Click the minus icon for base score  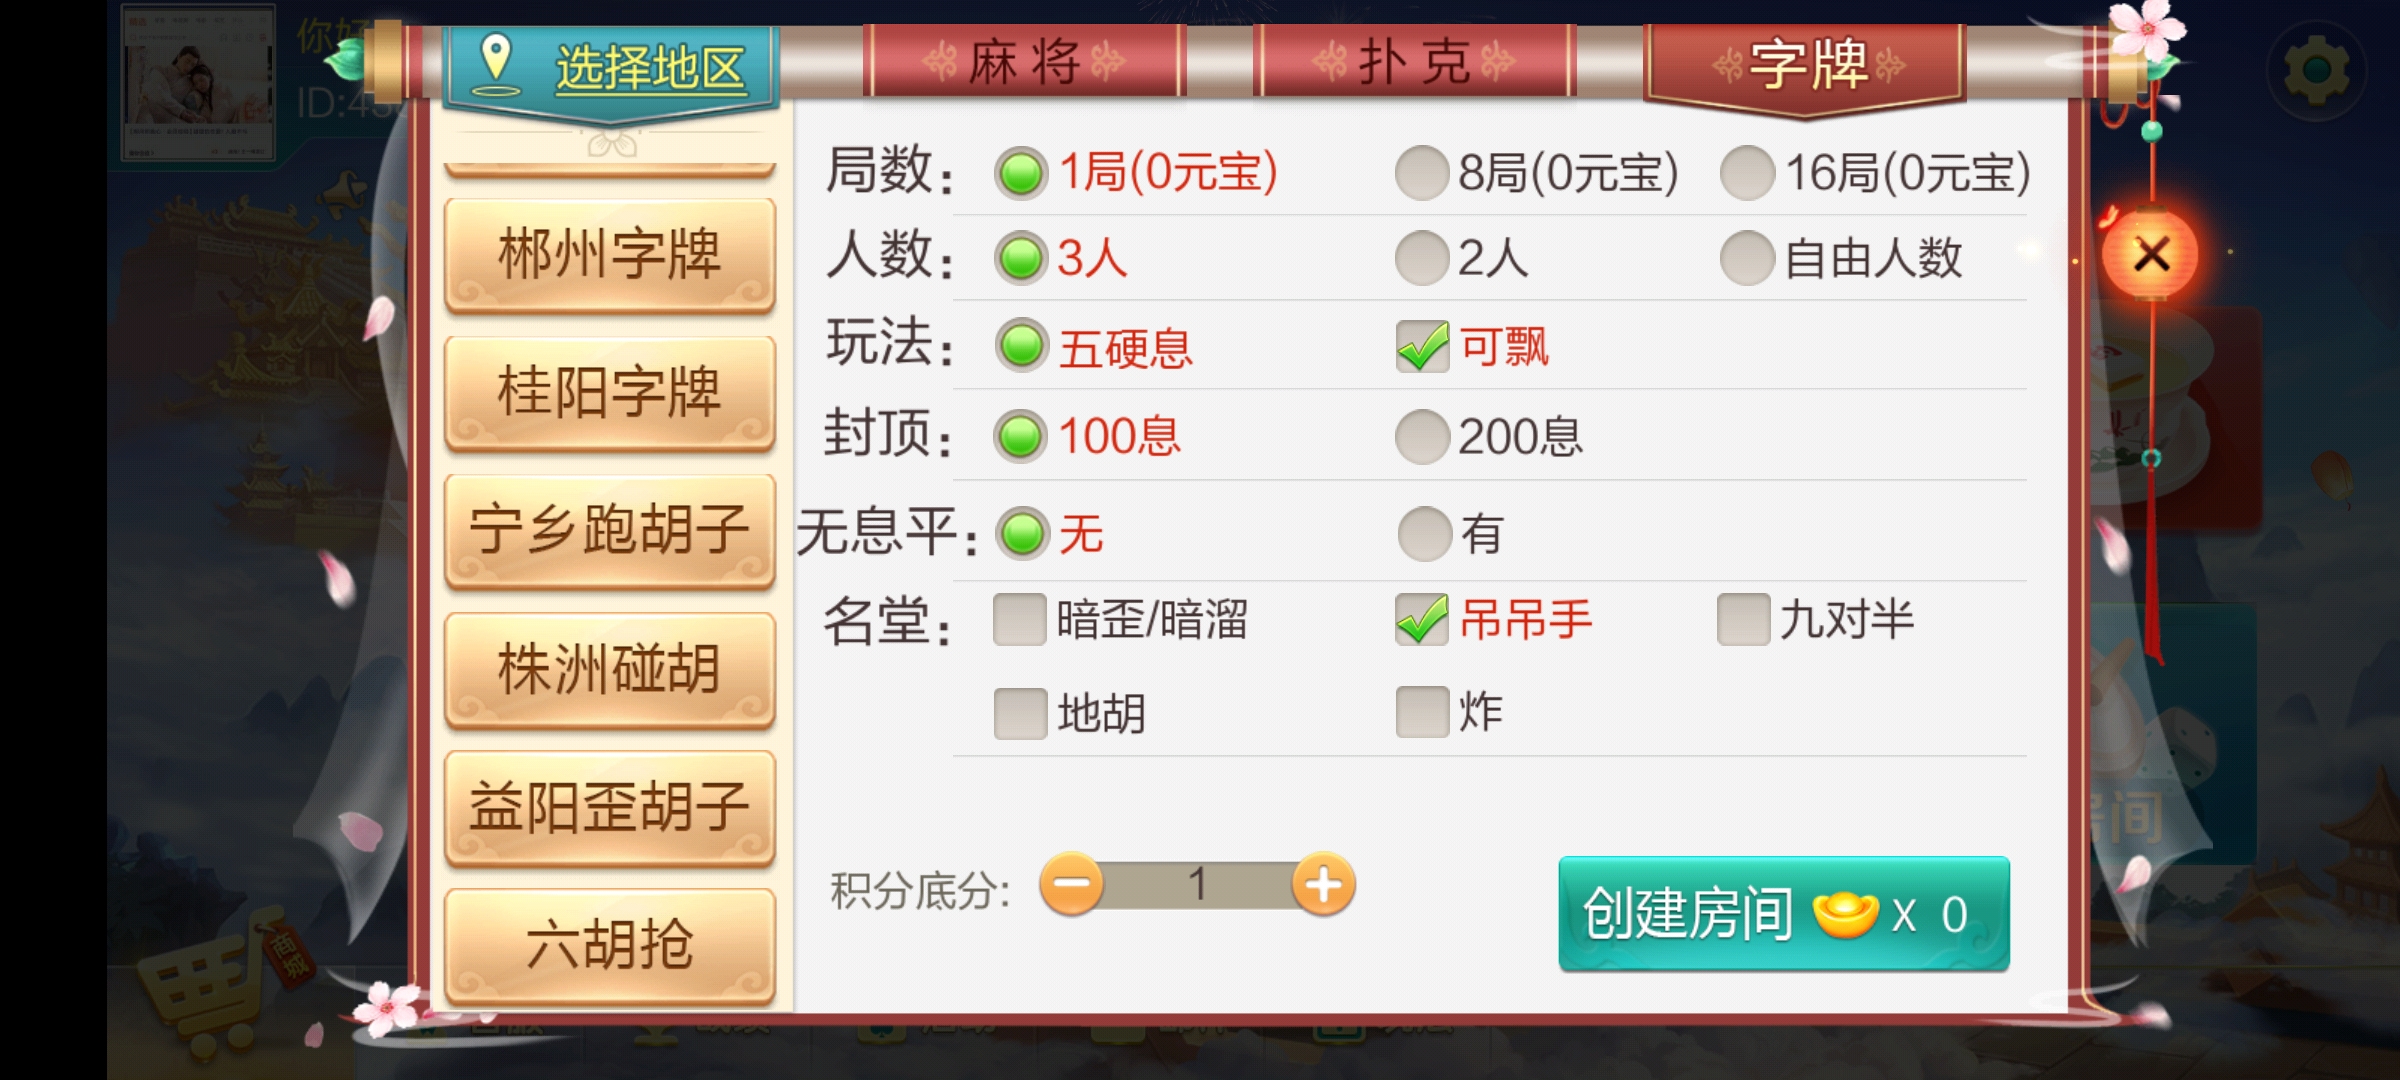(1071, 884)
